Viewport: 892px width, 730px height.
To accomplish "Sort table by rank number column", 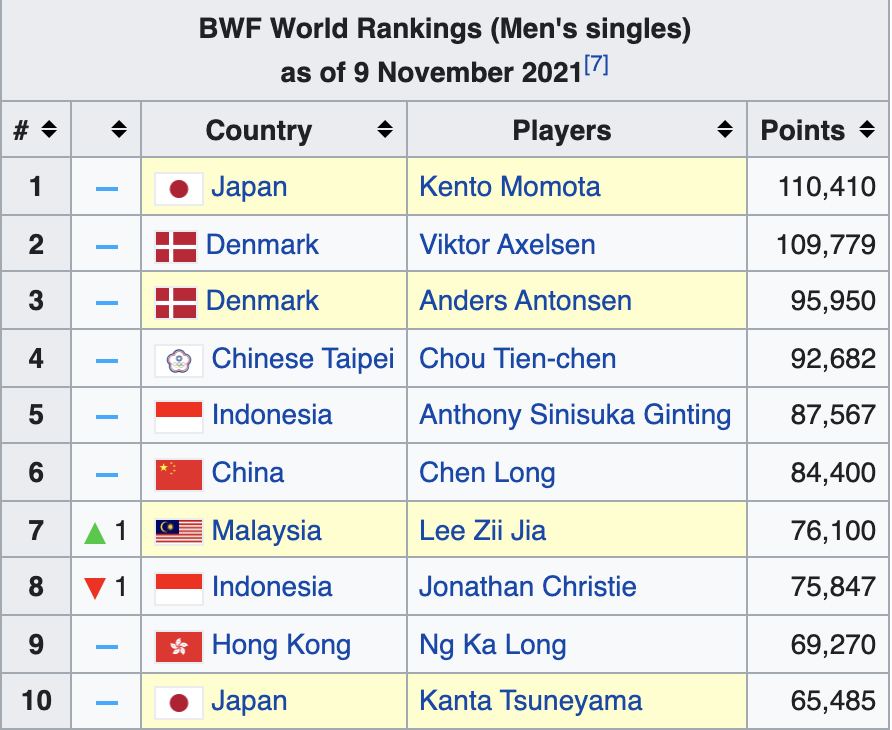I will (x=49, y=130).
